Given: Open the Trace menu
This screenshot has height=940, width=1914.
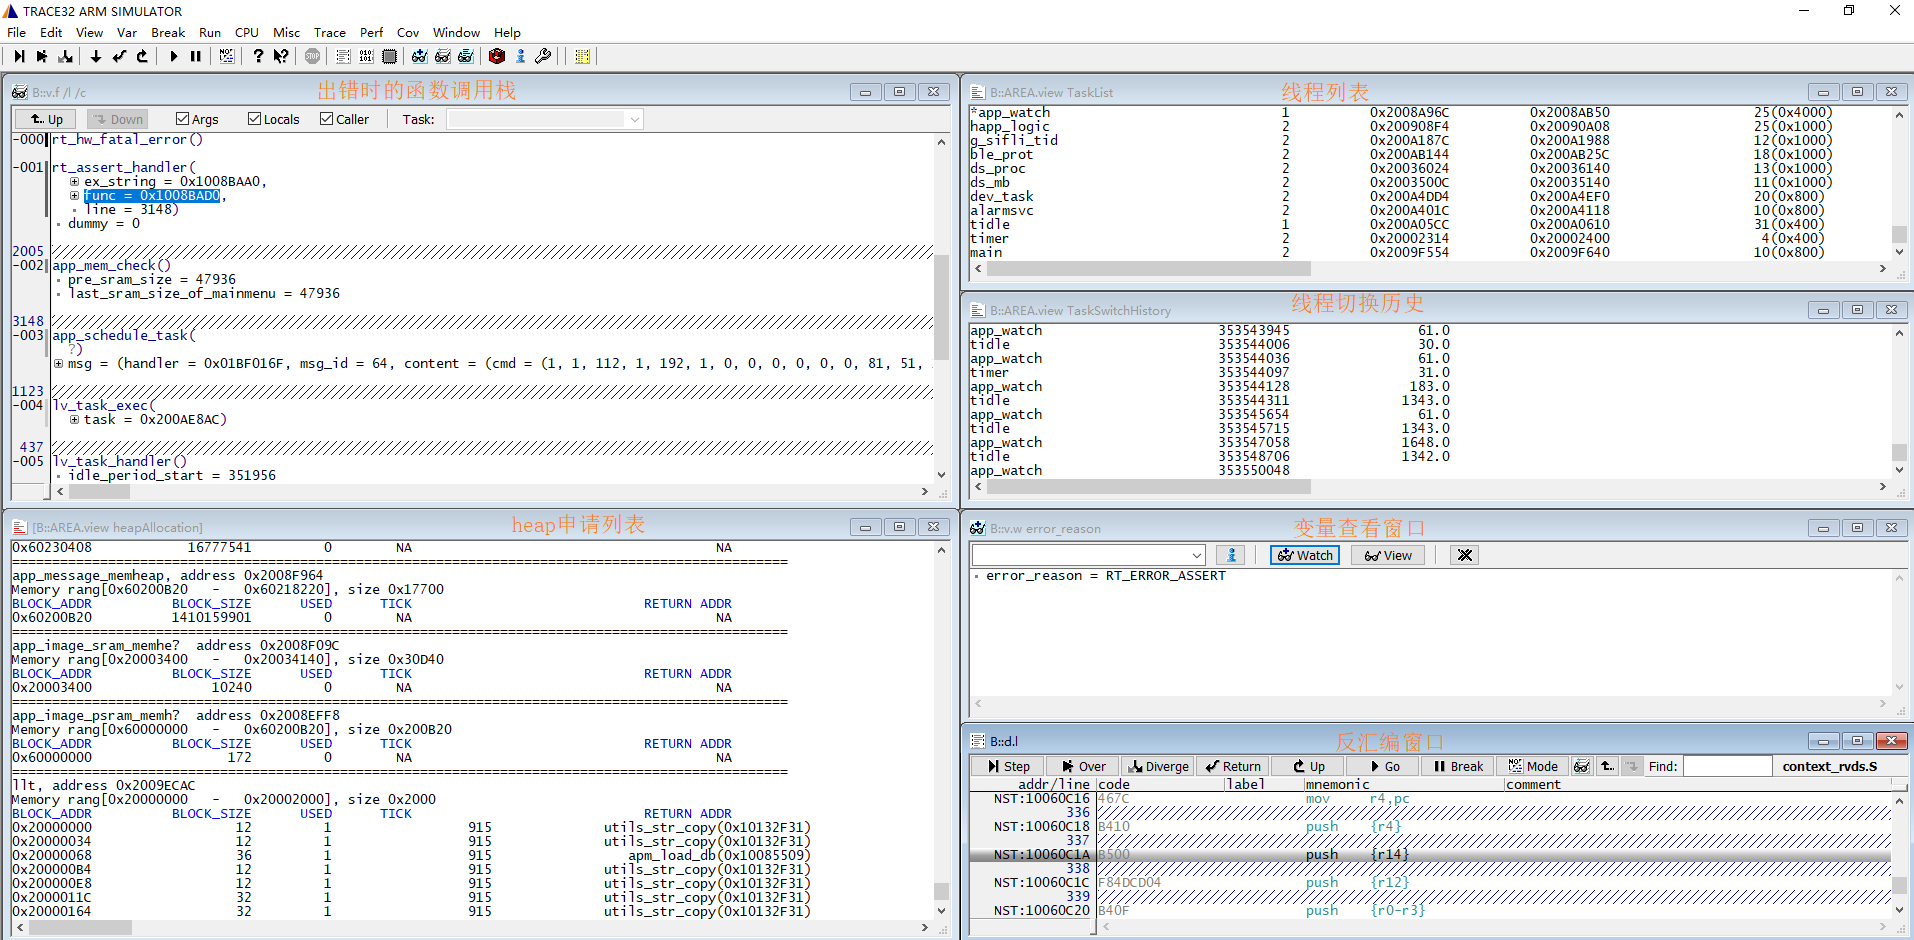Looking at the screenshot, I should (329, 33).
